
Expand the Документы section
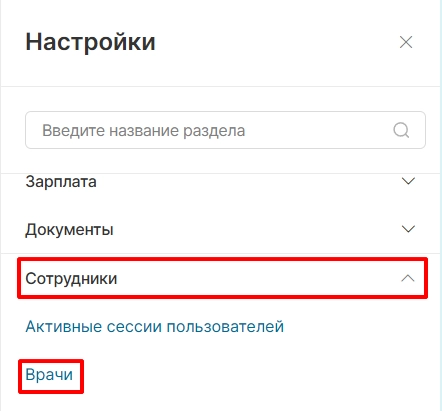tap(221, 230)
